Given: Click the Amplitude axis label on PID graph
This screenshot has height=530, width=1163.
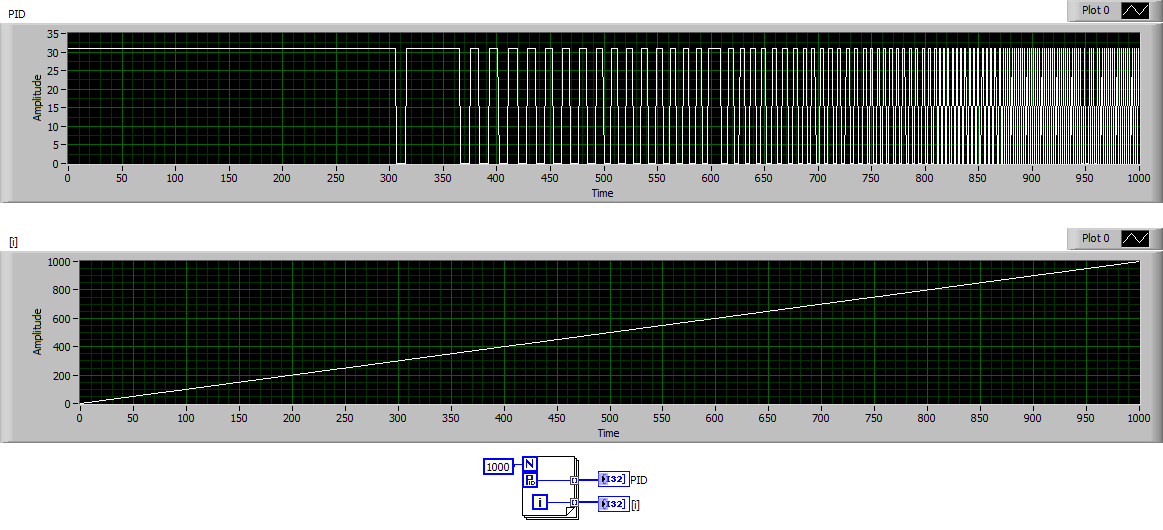Looking at the screenshot, I should point(37,98).
